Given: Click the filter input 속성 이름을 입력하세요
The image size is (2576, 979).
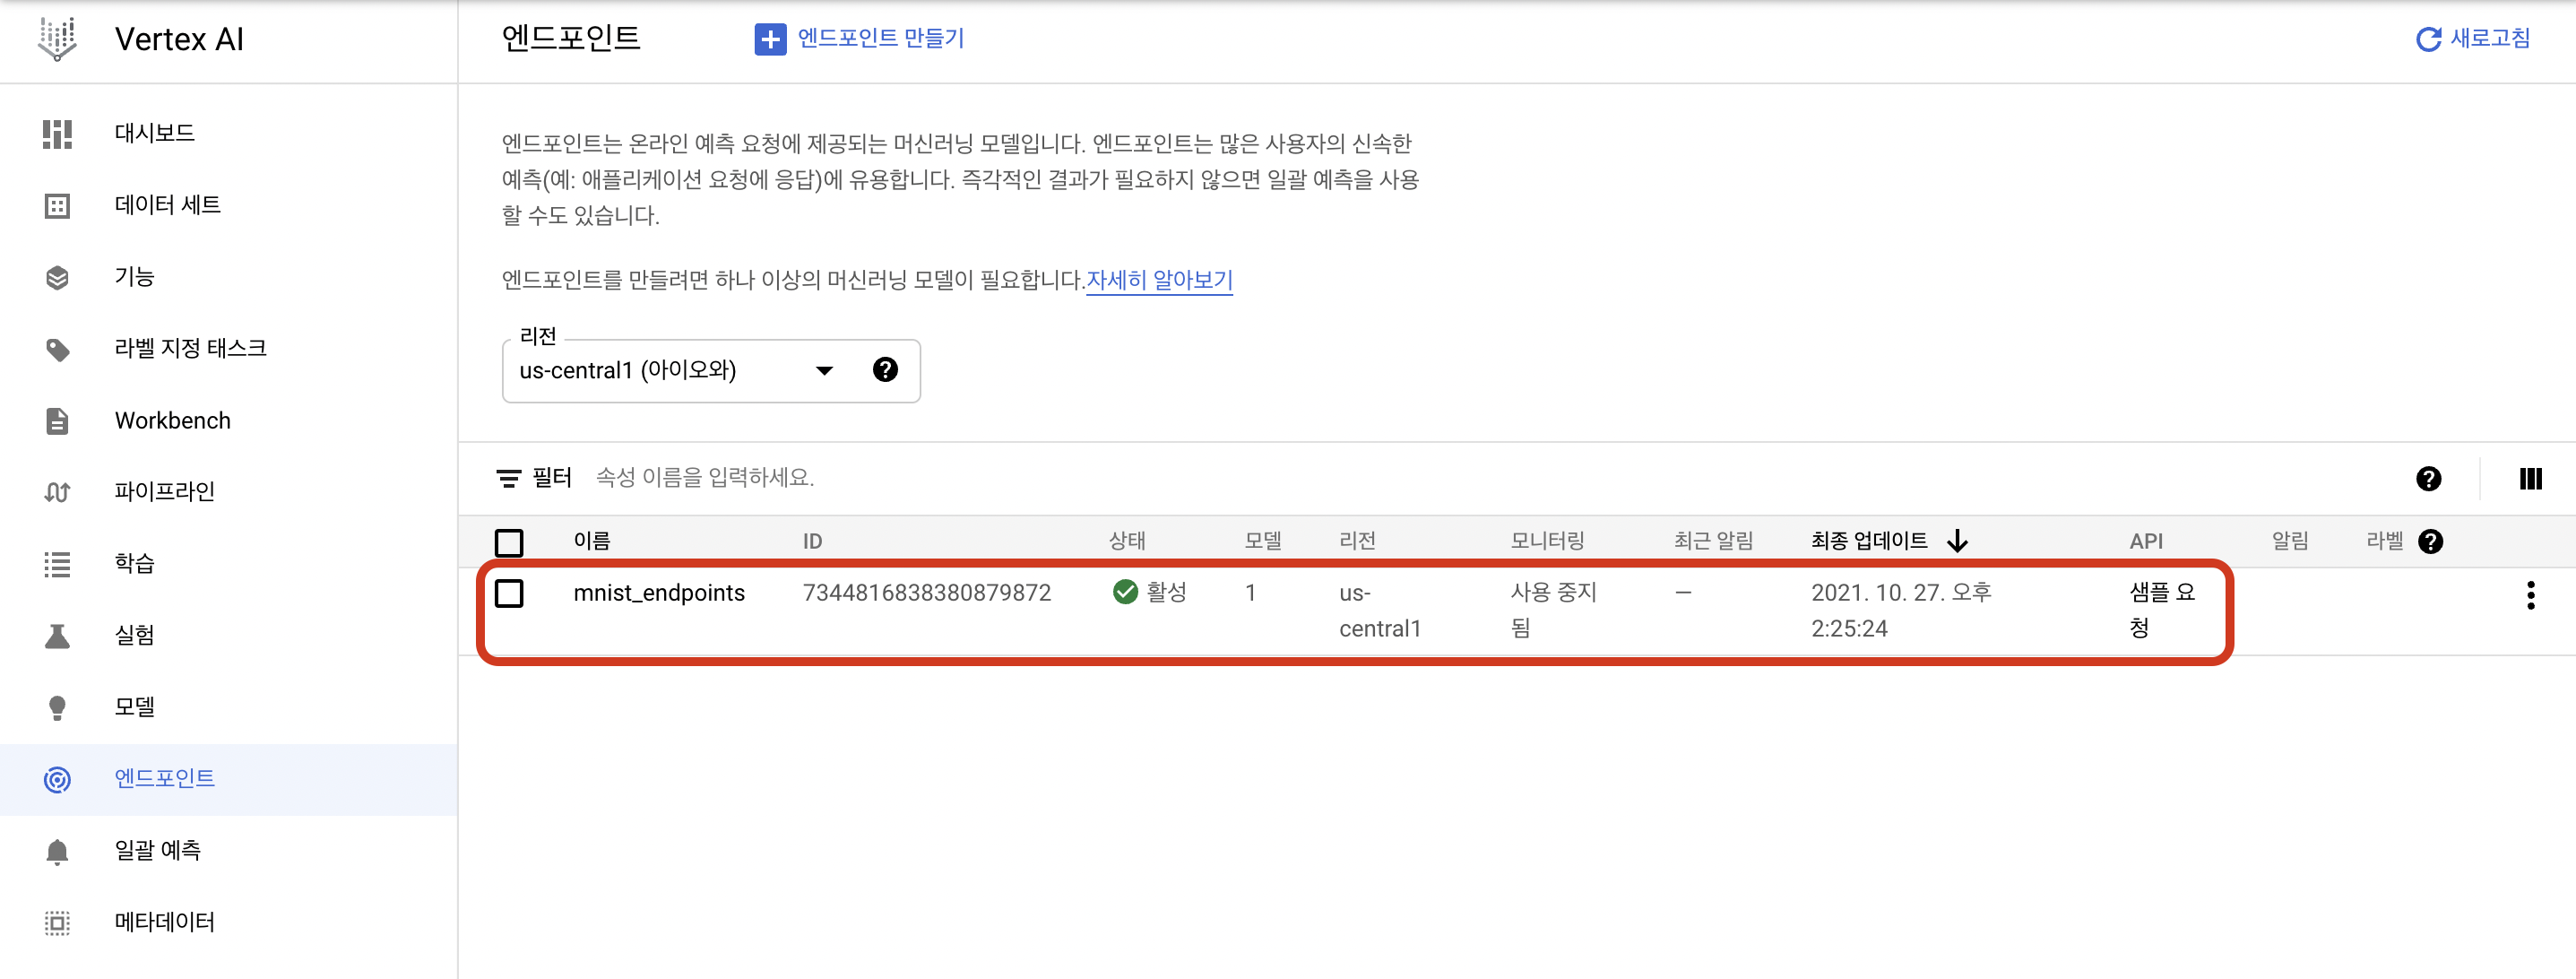Looking at the screenshot, I should (705, 478).
